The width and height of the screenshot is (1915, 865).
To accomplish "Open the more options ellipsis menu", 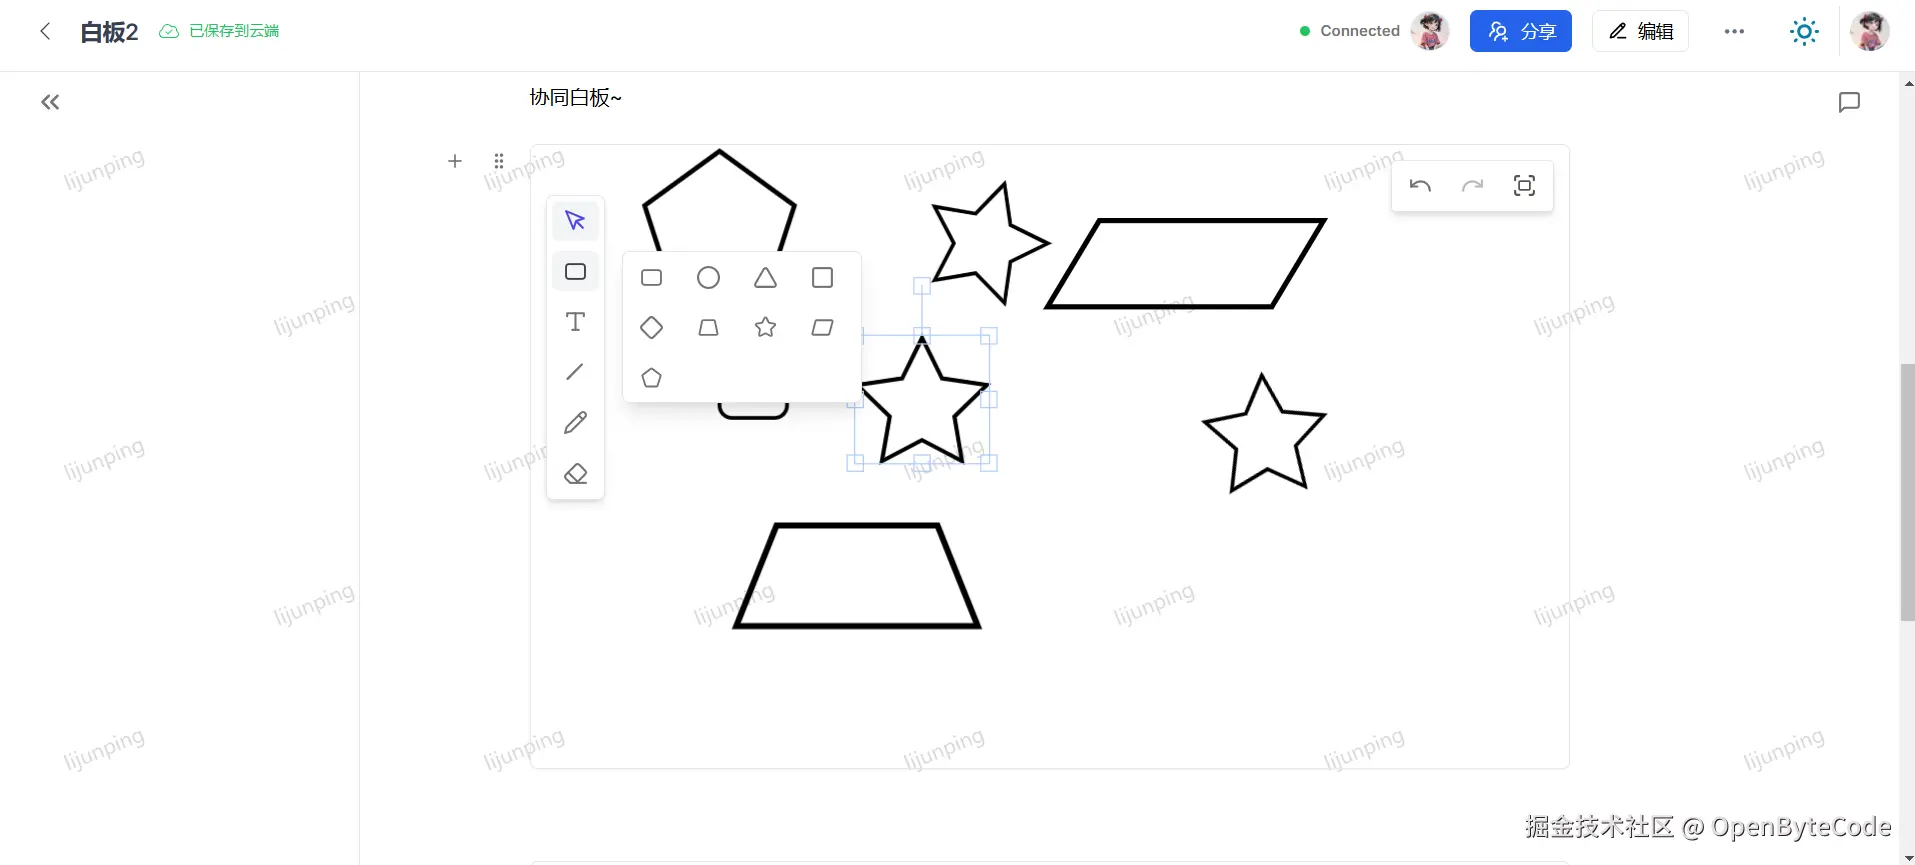I will [1734, 32].
